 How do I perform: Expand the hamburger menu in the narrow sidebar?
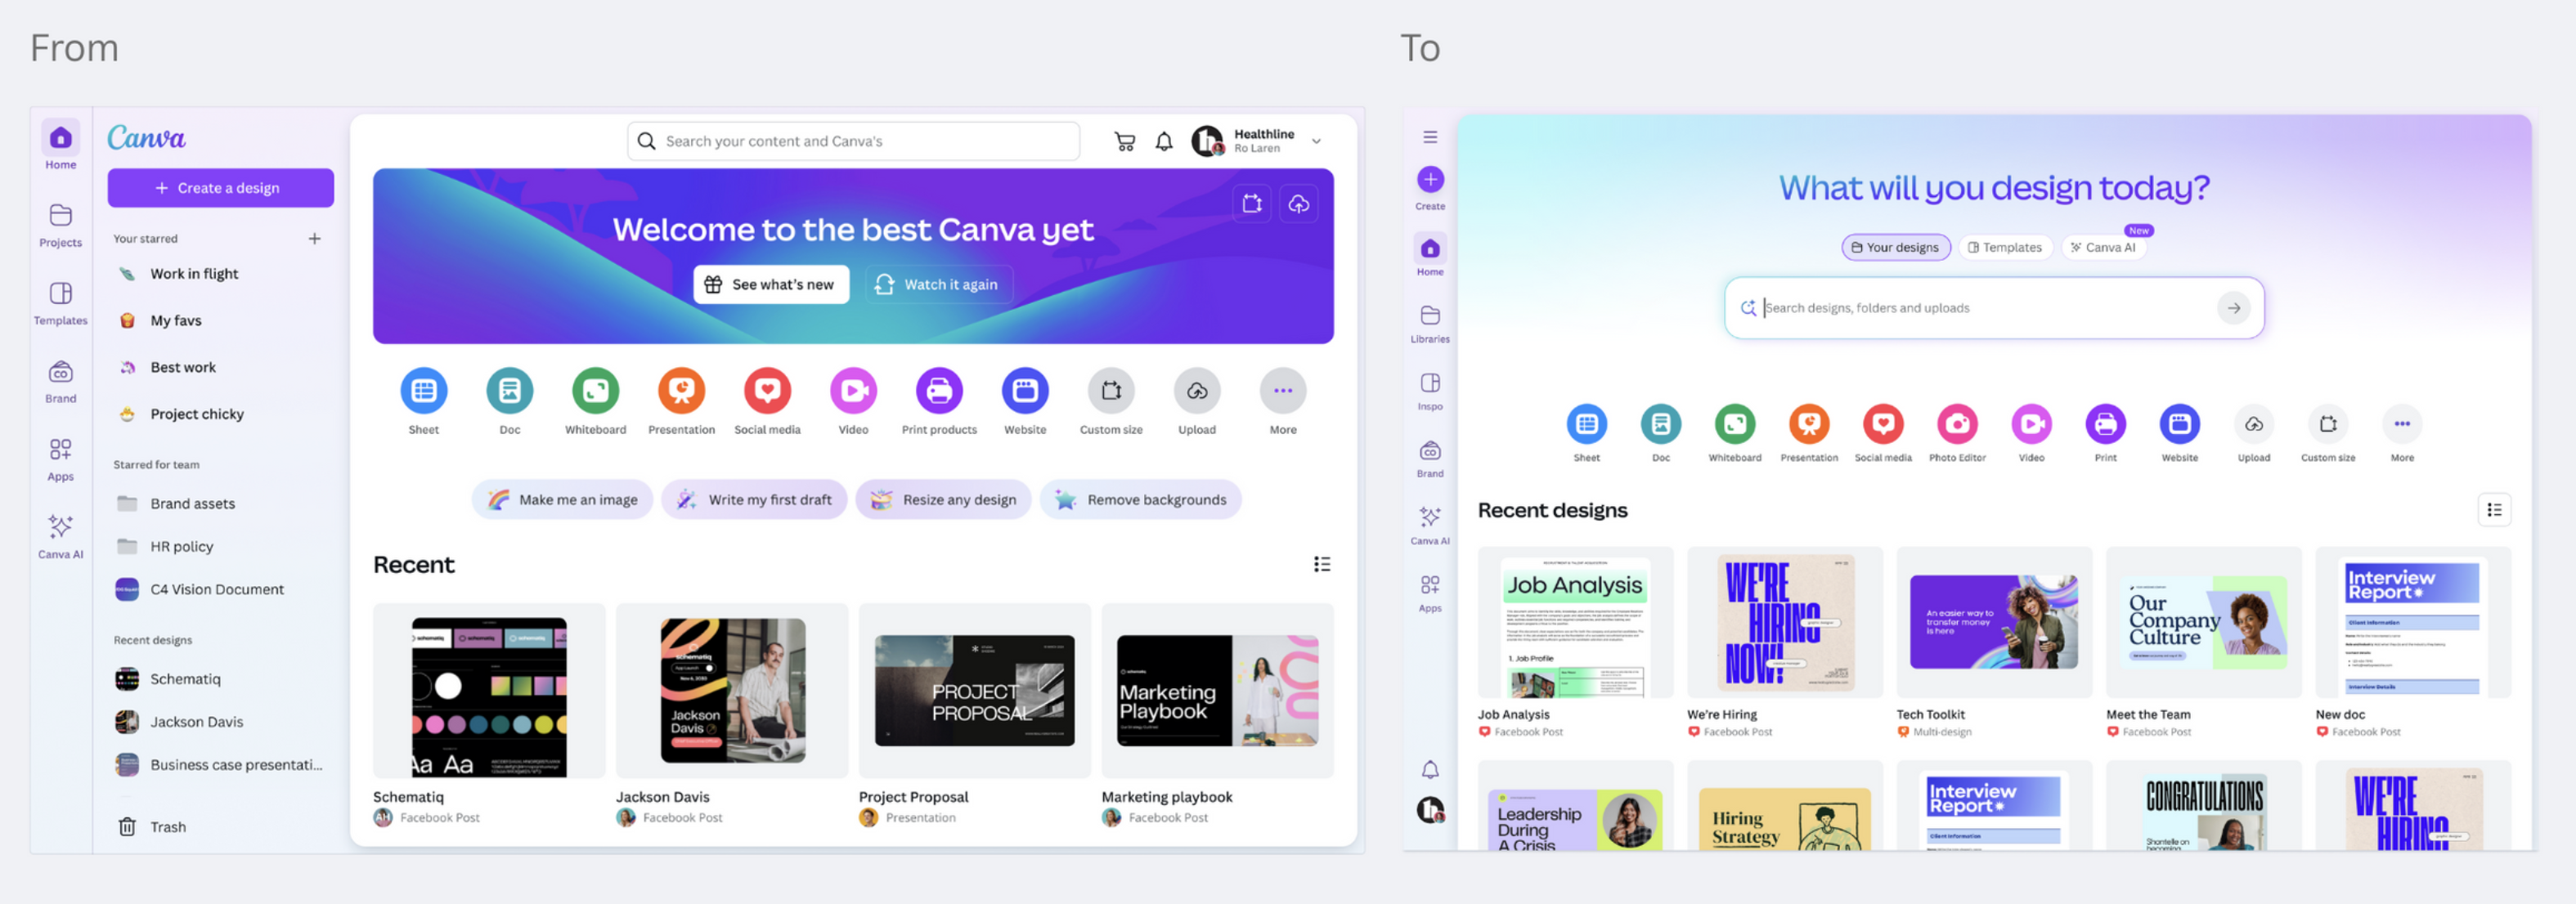pyautogui.click(x=1430, y=137)
